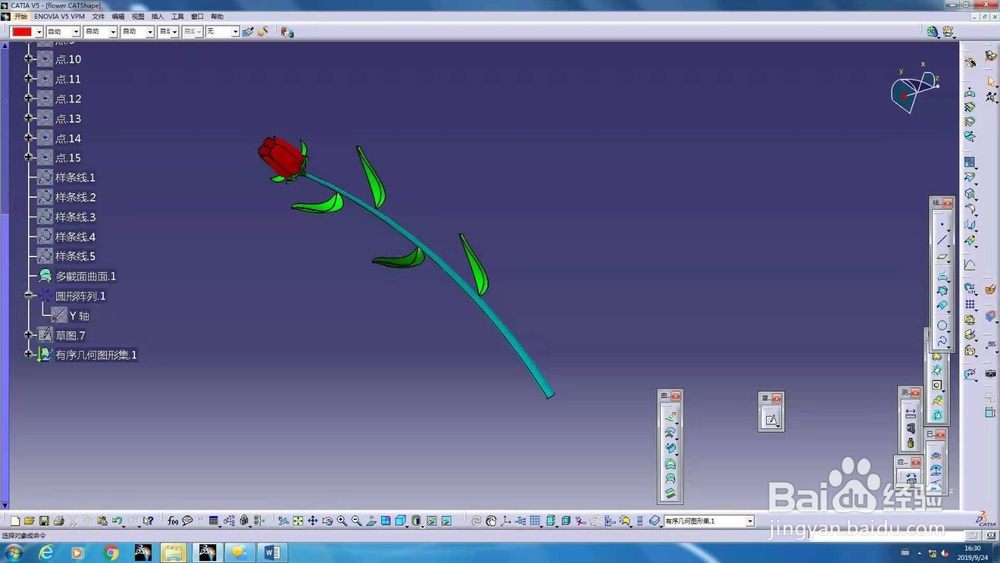1000x563 pixels.
Task: Collapse the 圆形阵列.1 tree node
Action: pyautogui.click(x=28, y=295)
